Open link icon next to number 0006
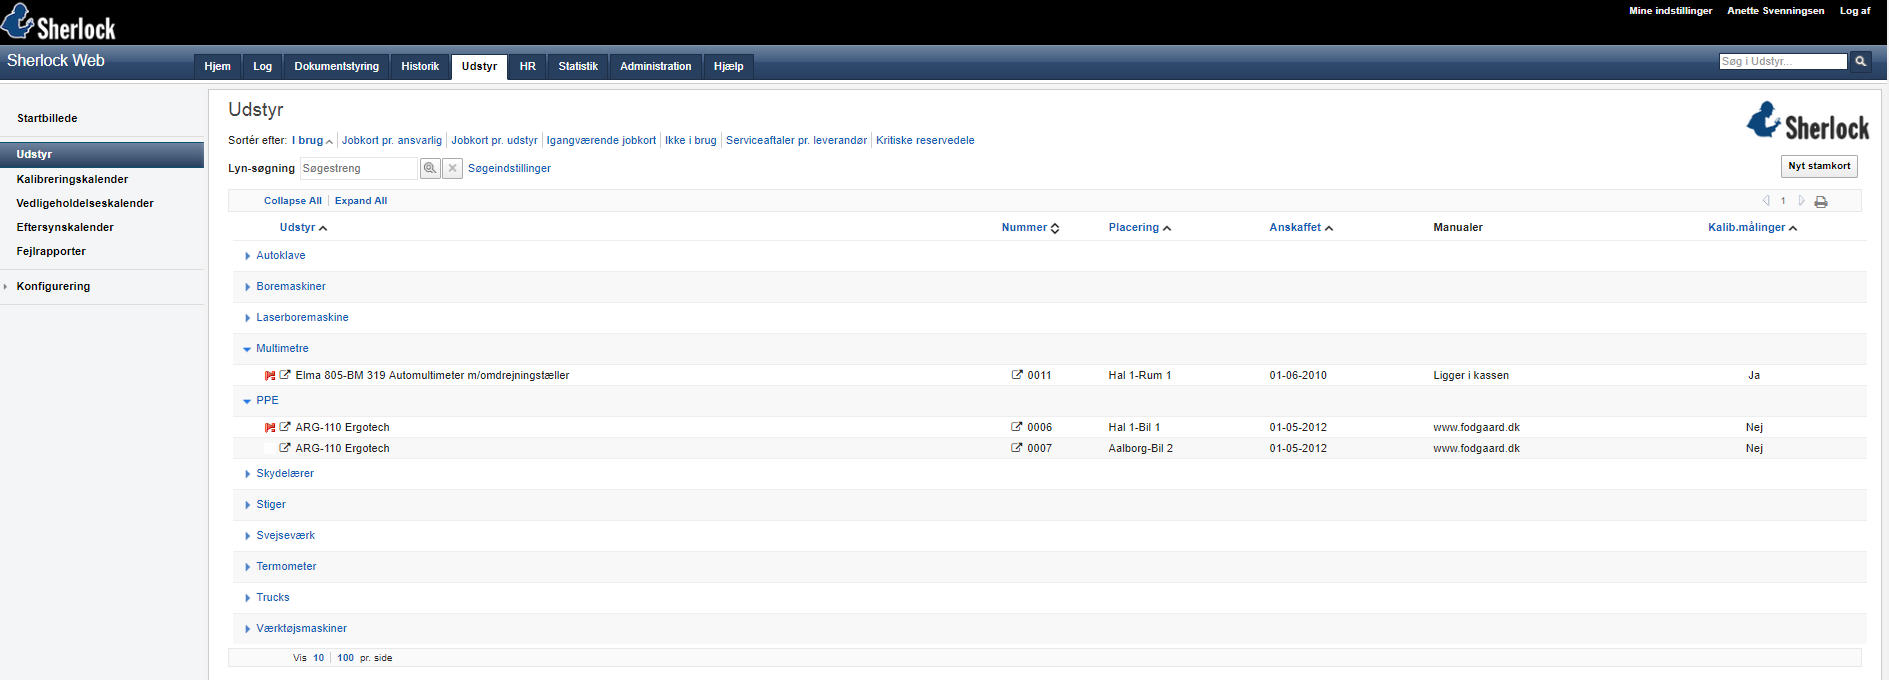The height and width of the screenshot is (680, 1889). coord(1017,427)
